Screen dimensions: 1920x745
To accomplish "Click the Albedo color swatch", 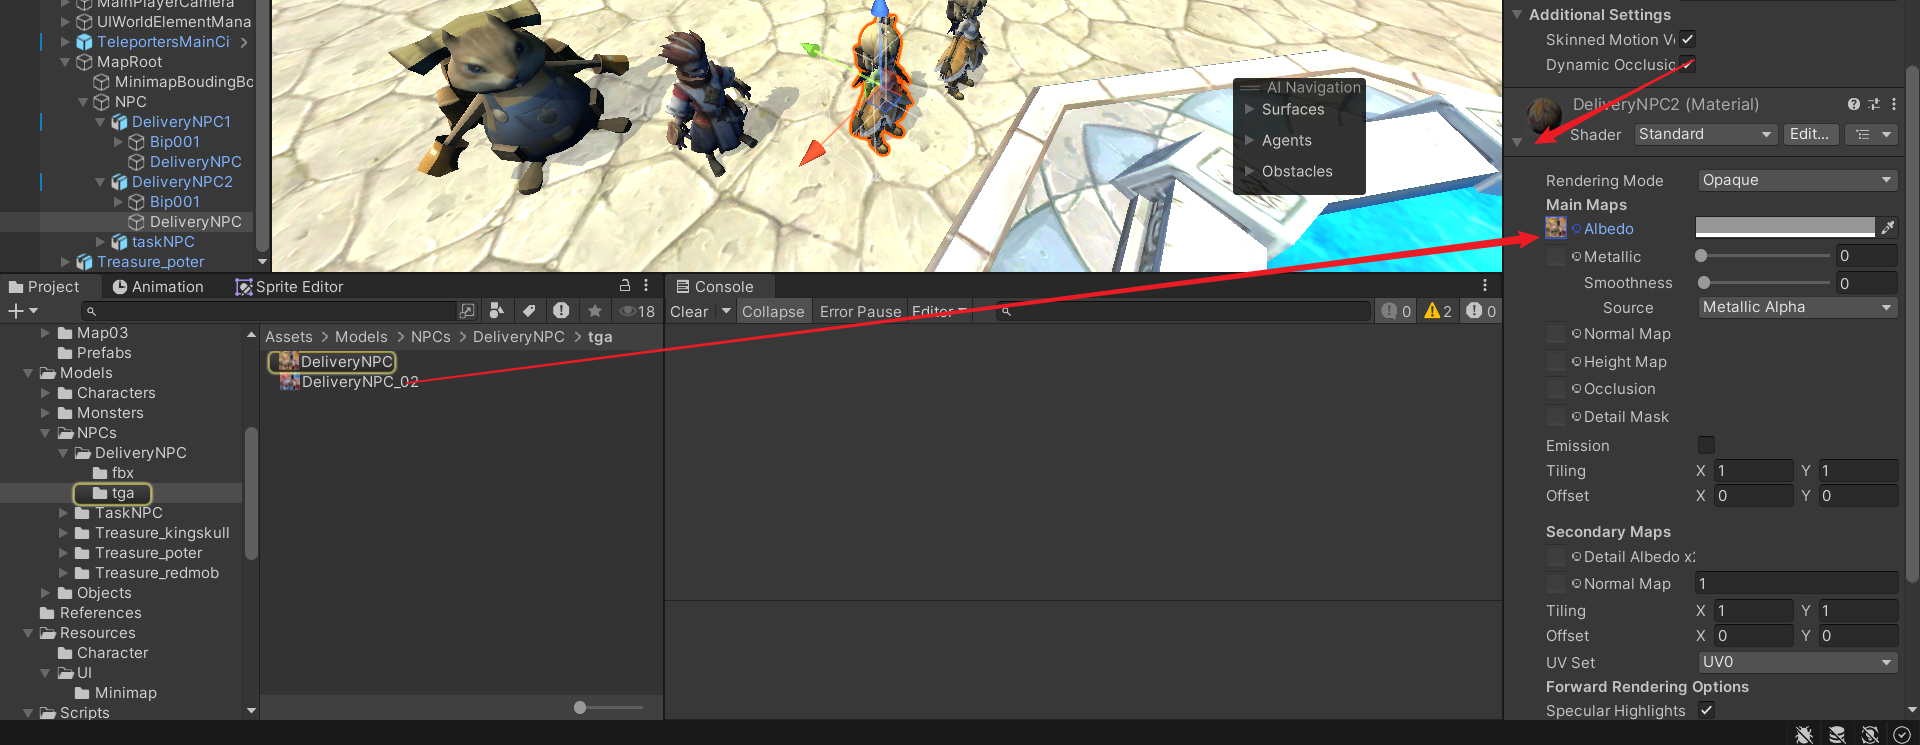I will [x=1784, y=228].
